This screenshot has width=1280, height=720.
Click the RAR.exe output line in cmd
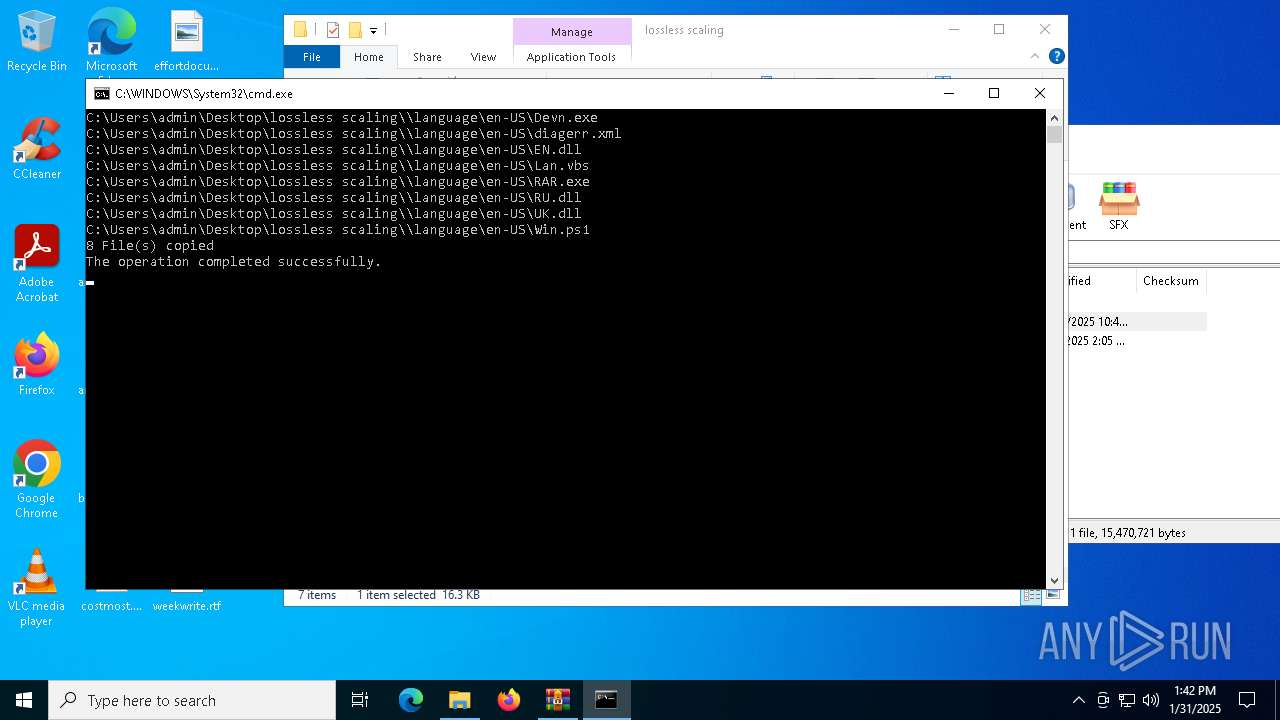[x=338, y=182]
